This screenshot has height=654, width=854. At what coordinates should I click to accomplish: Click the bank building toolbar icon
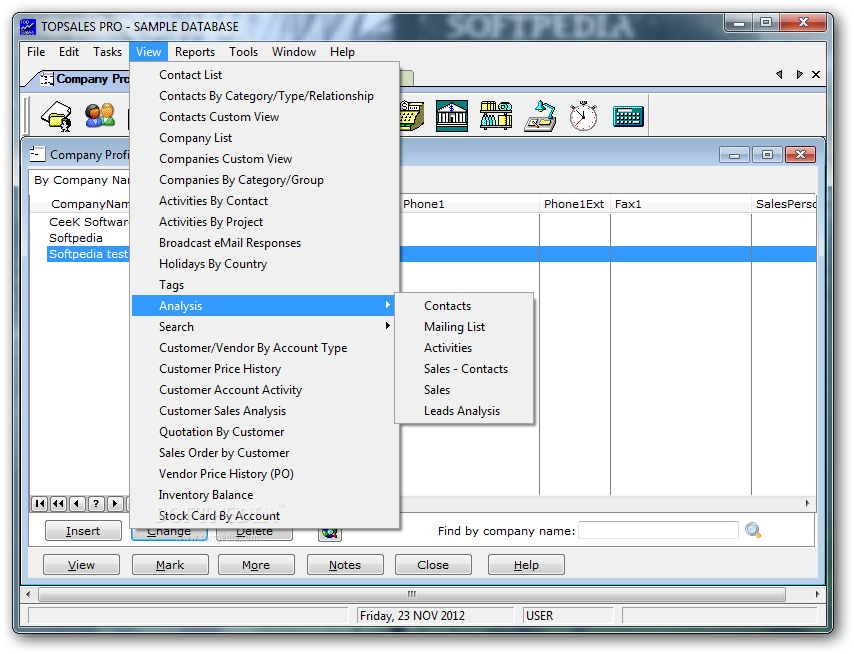pos(452,115)
